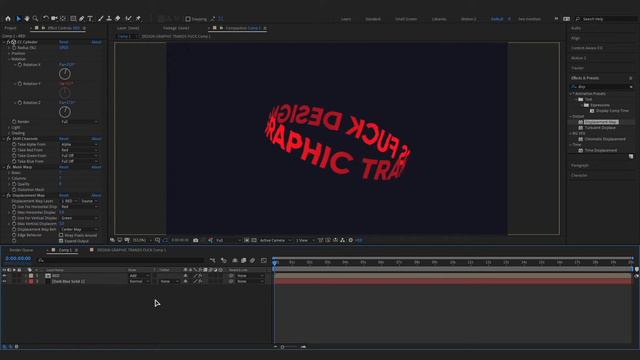The height and width of the screenshot is (360, 640).
Task: Toggle the CC Cylinder fx effect switch
Action: [x=9, y=42]
